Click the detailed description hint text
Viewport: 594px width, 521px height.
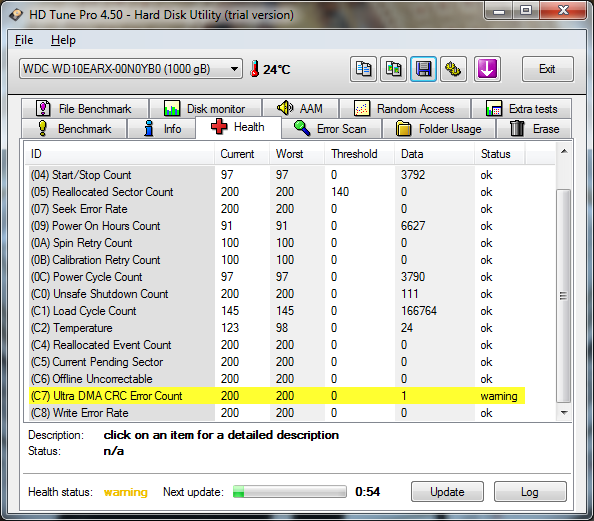(221, 435)
